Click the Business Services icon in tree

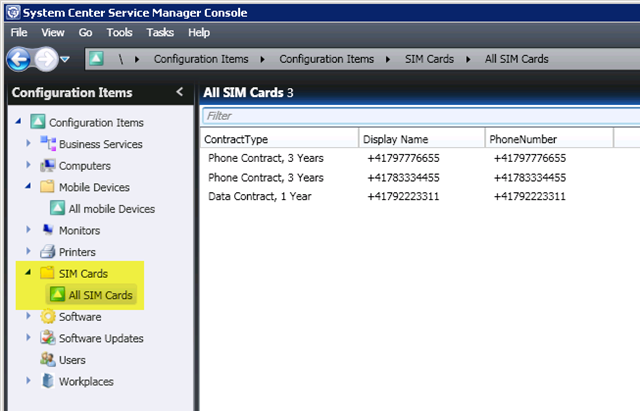pos(47,144)
